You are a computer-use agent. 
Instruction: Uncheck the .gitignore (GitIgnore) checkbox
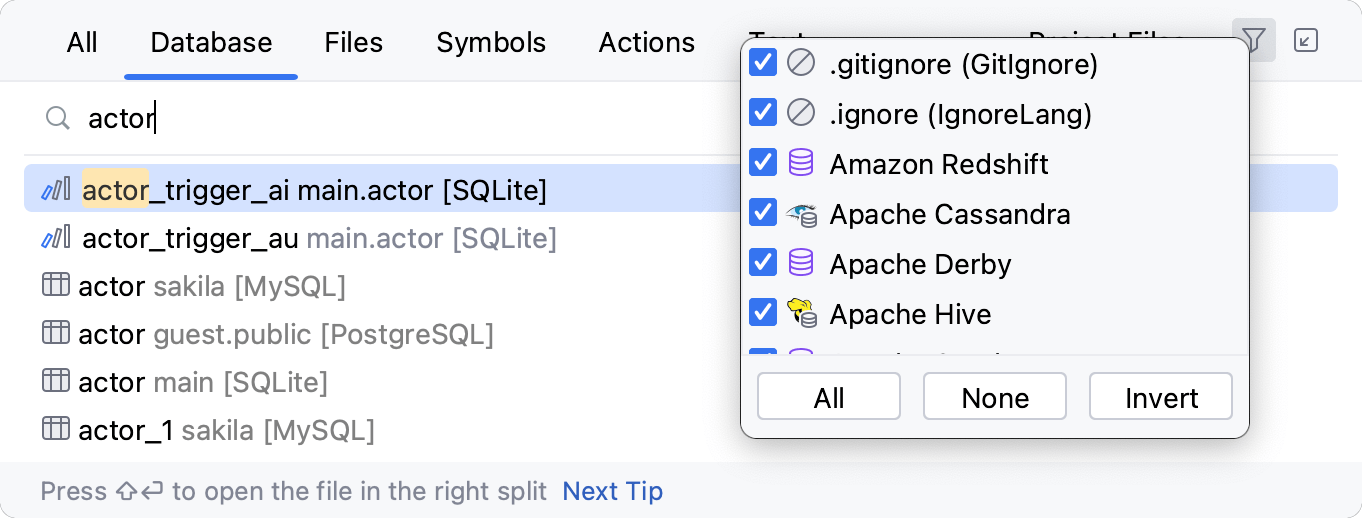pos(763,64)
